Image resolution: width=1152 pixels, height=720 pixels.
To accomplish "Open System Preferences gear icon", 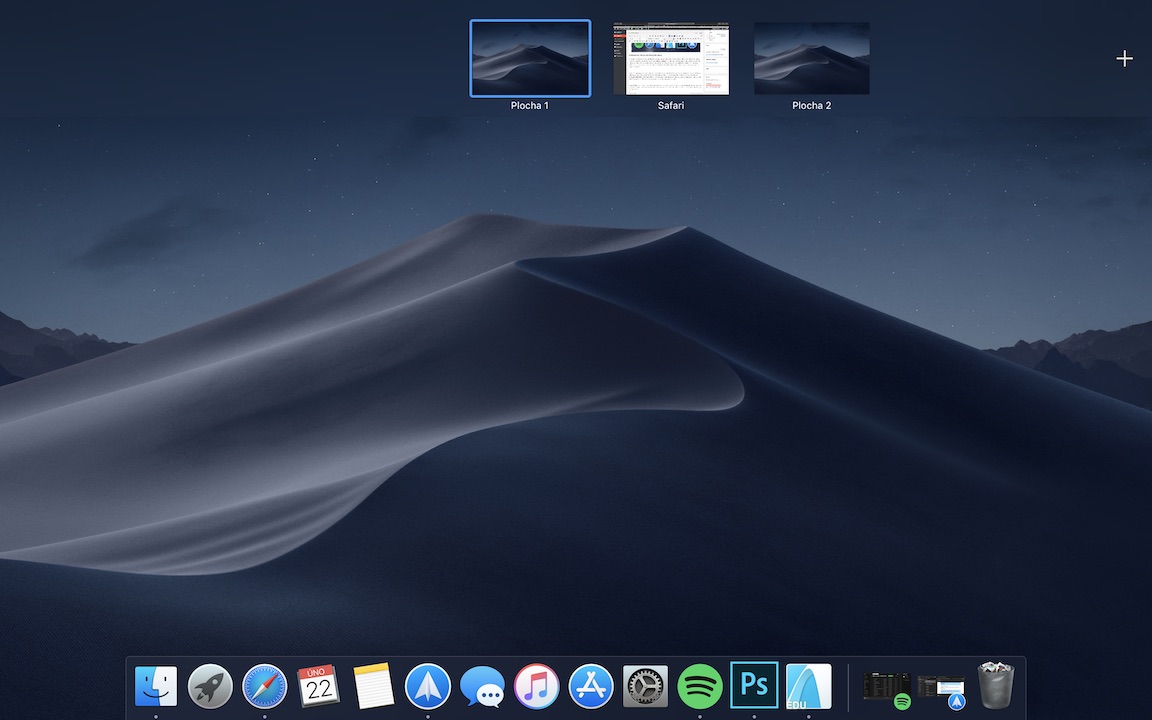I will click(645, 686).
